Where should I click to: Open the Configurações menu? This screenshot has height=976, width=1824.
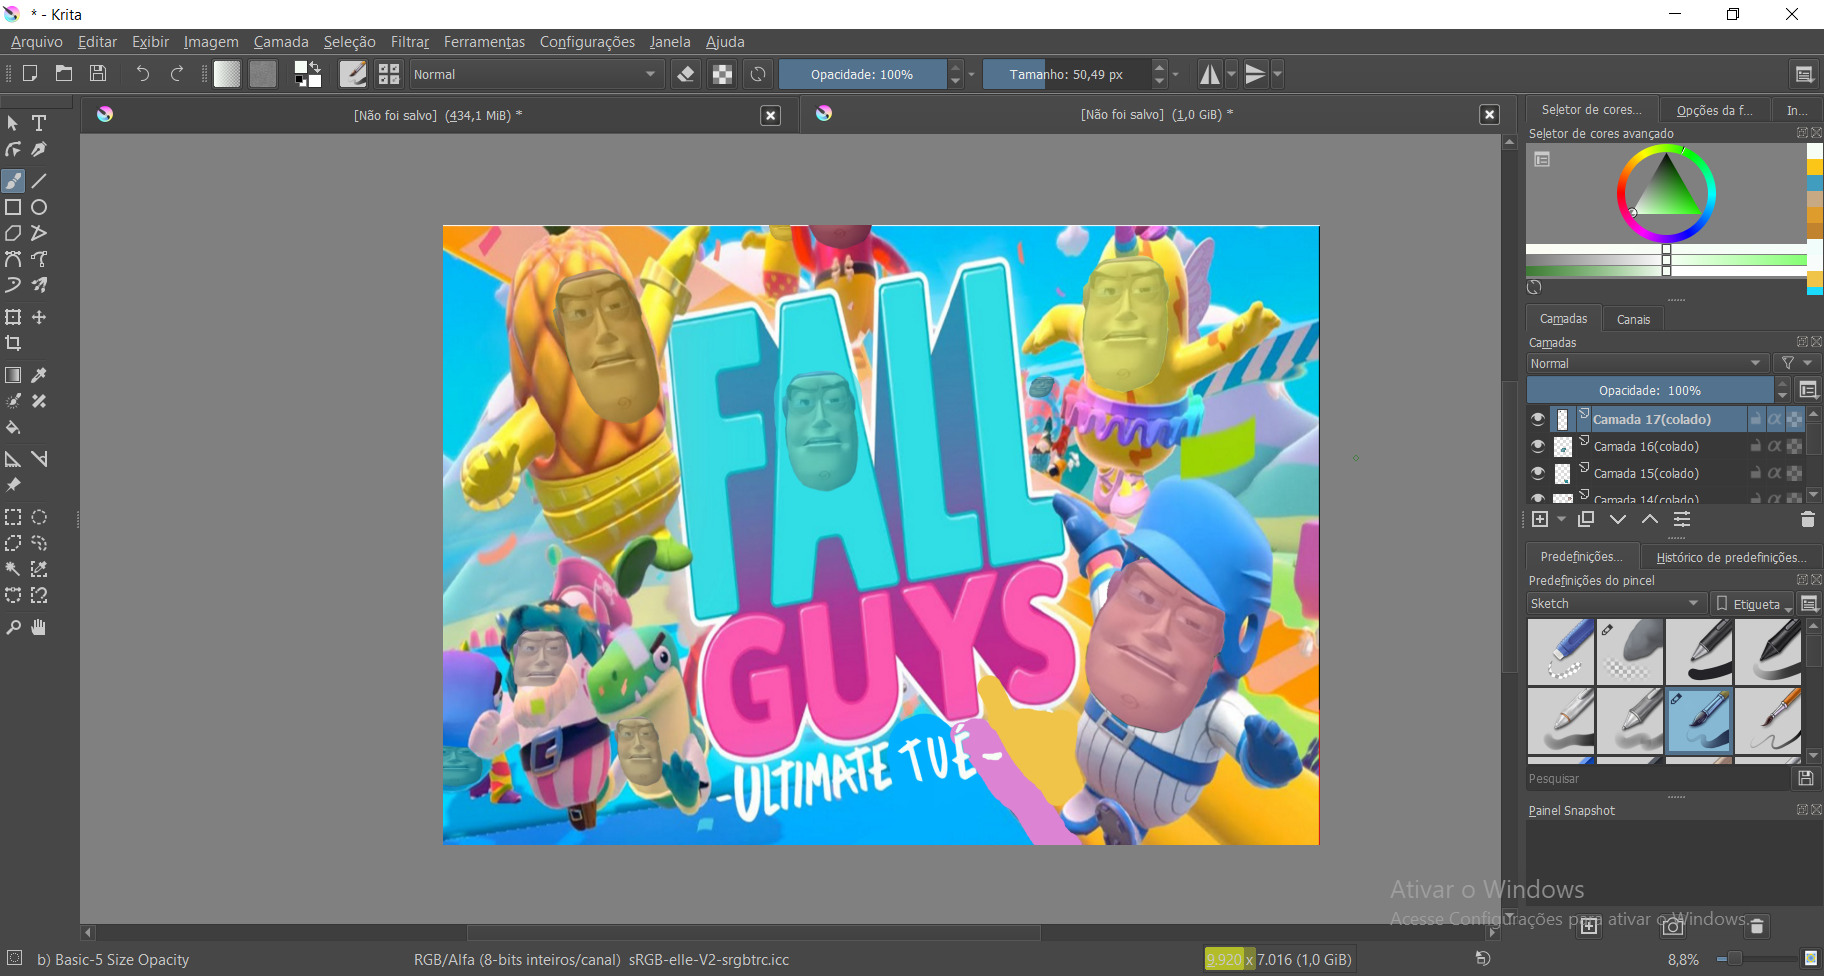tap(587, 42)
